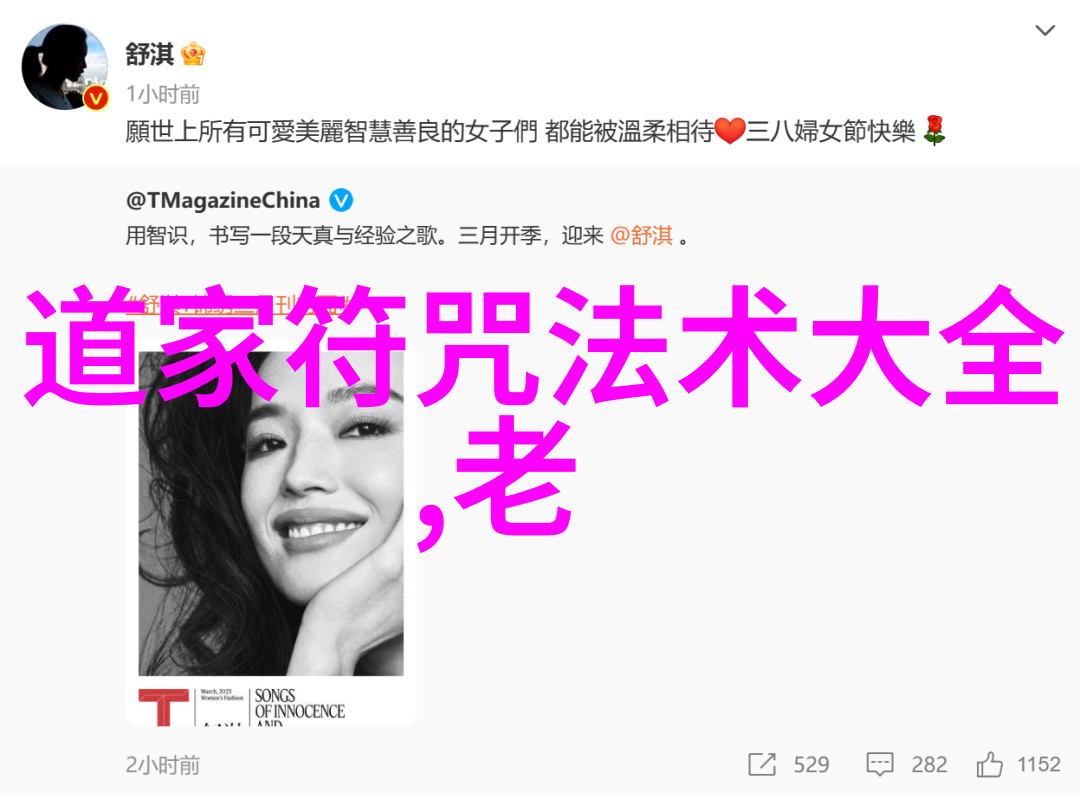Click the rose emoji ending the post
Viewport: 1080px width, 793px height.
[934, 130]
